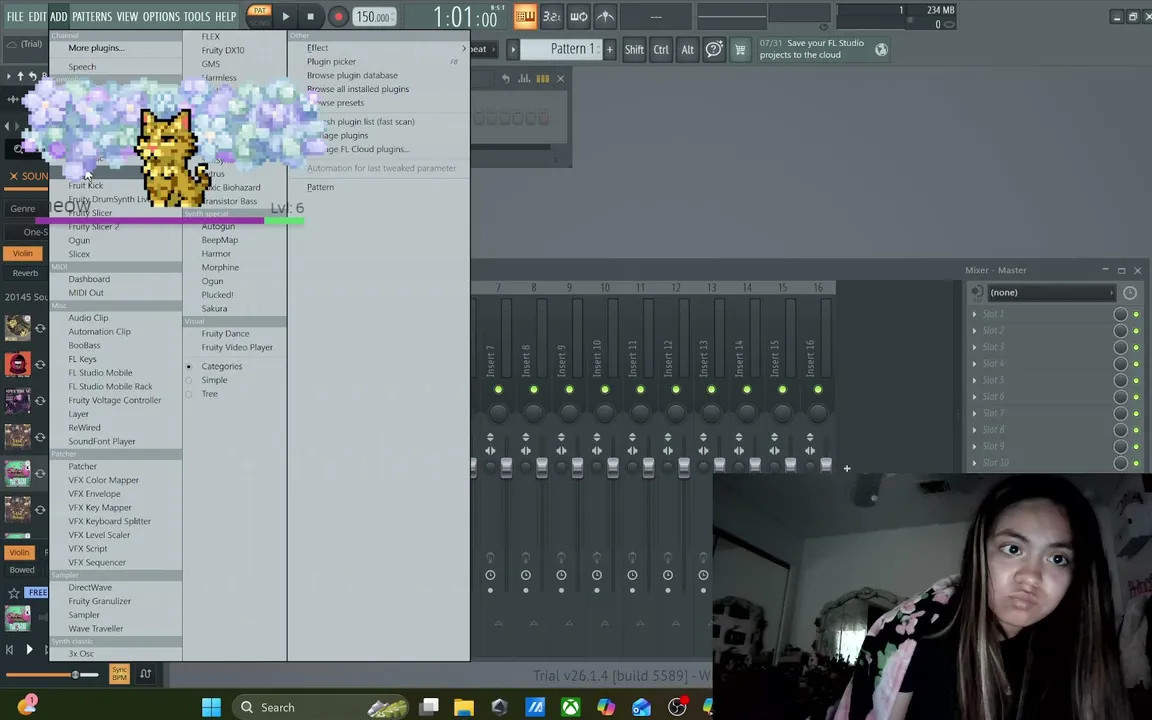Open the VIEW menu
The width and height of the screenshot is (1152, 720).
127,16
